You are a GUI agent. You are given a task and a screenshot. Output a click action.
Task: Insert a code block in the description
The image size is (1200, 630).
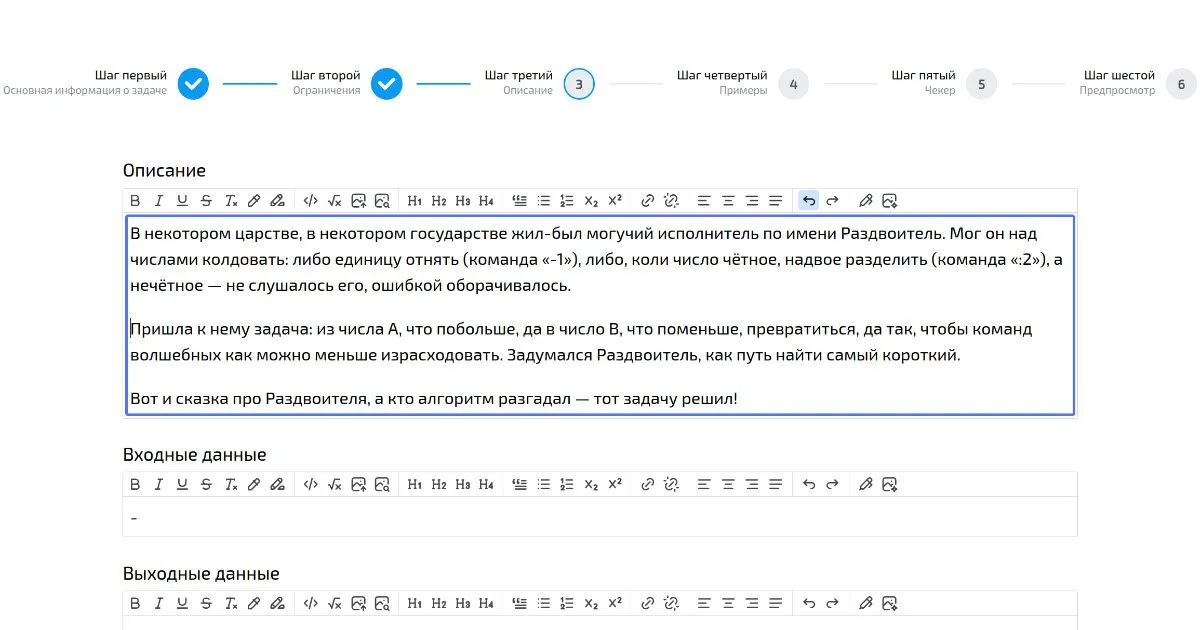click(310, 200)
